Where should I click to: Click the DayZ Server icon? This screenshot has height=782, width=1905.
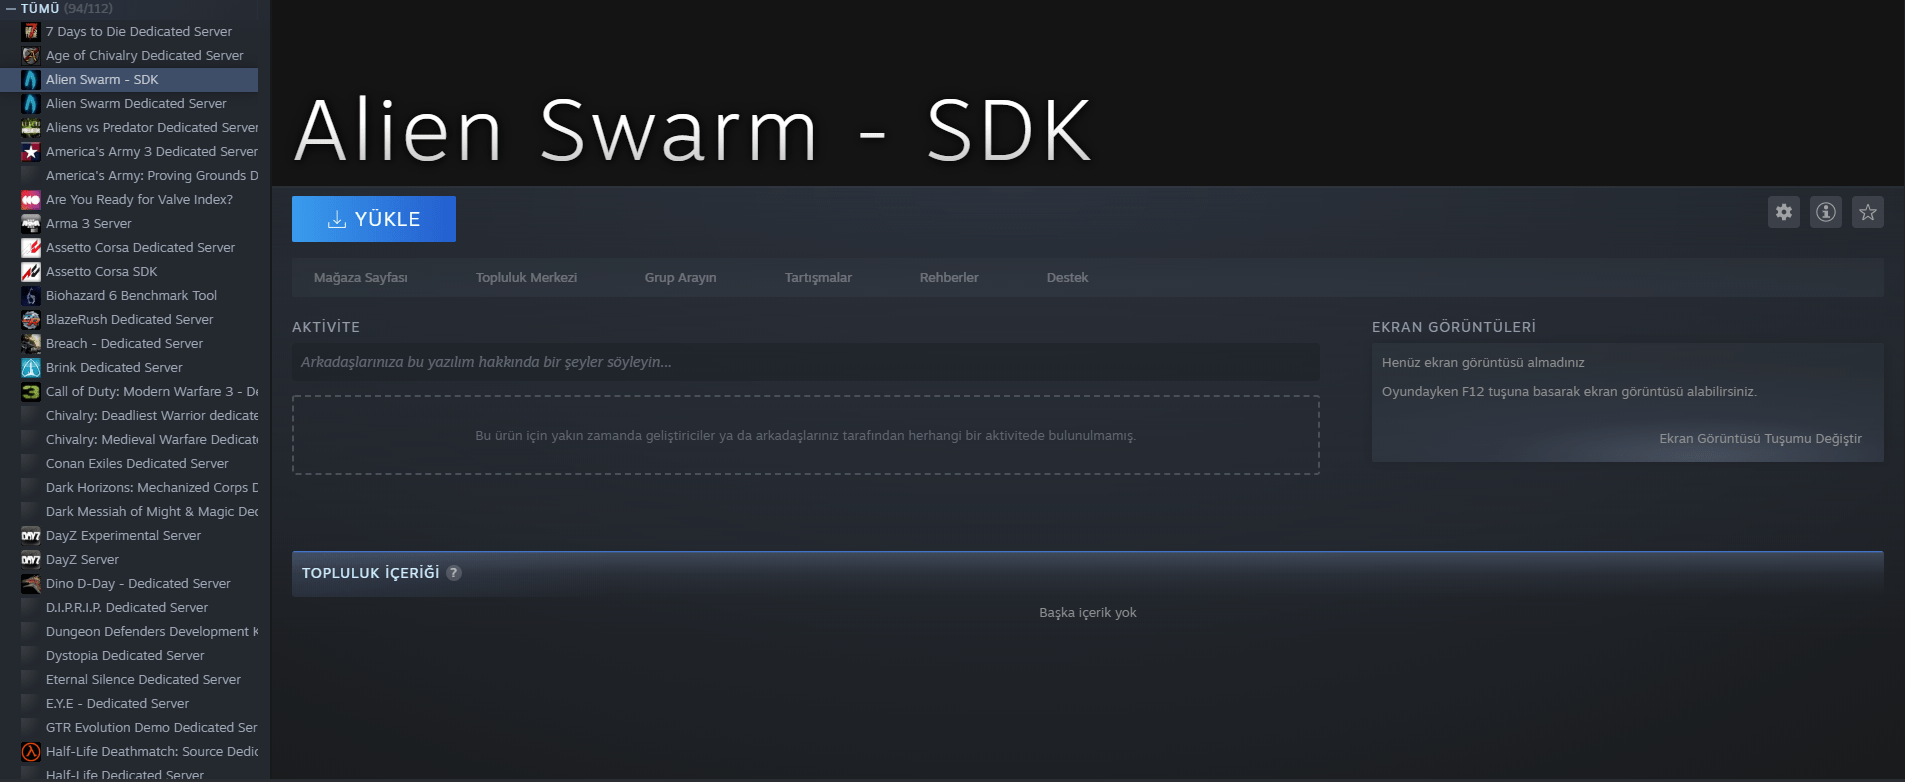click(x=31, y=559)
